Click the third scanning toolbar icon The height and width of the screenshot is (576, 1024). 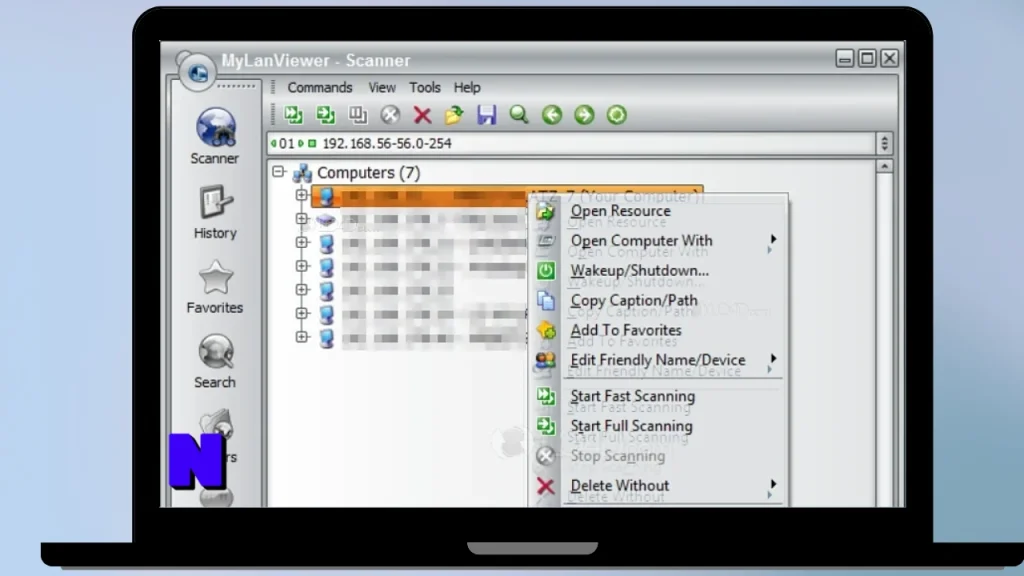pos(358,115)
